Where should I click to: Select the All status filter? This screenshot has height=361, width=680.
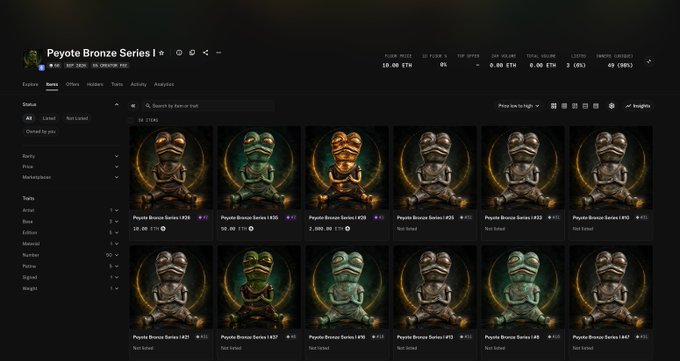29,118
